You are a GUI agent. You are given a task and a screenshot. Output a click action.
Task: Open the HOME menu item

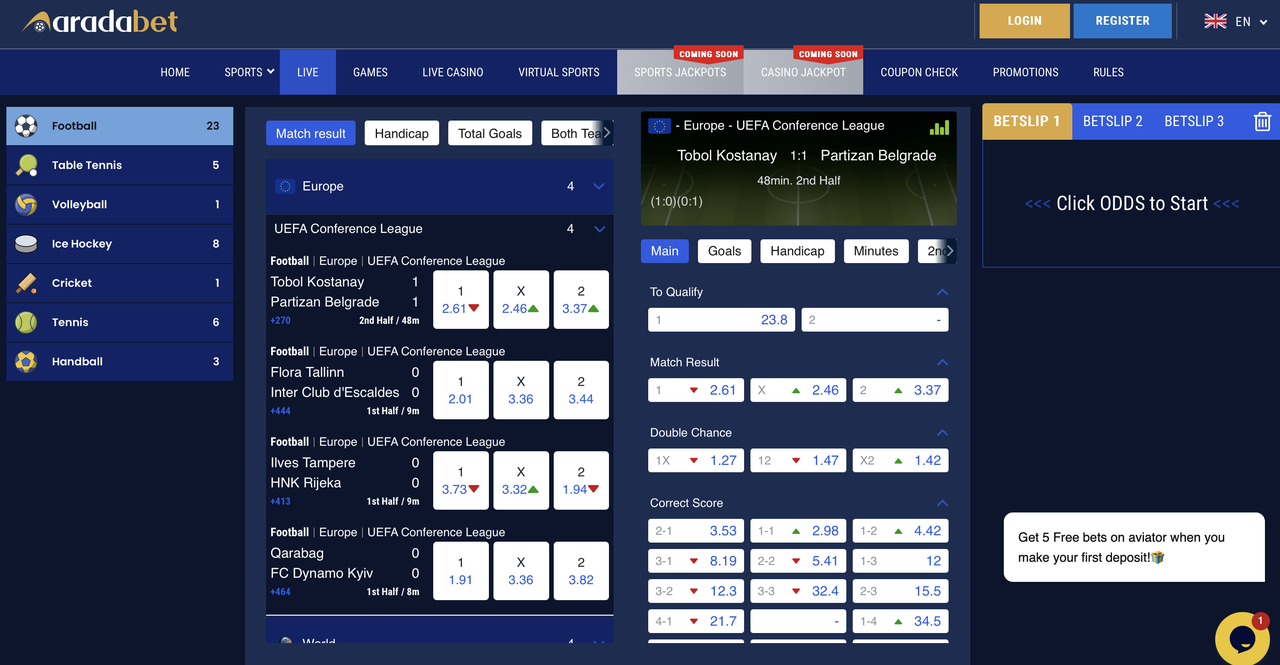point(175,72)
